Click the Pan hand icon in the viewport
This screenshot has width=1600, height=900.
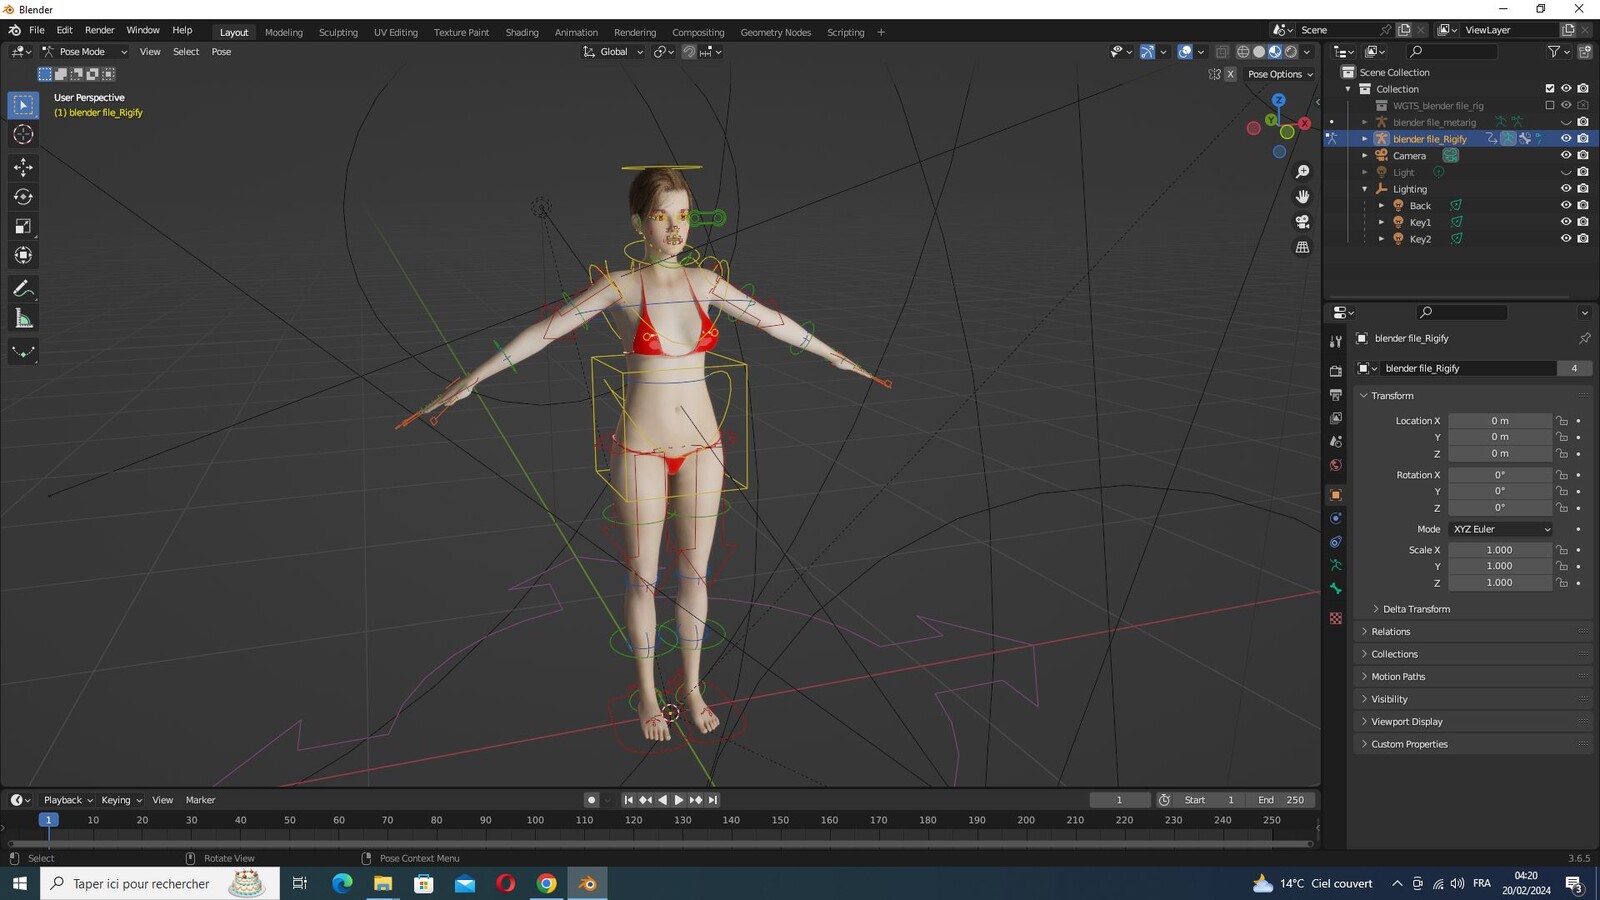point(1302,197)
